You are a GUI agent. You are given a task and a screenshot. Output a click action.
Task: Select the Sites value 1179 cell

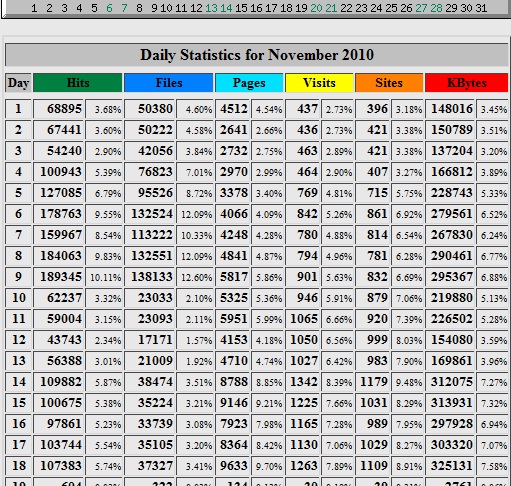coord(373,382)
